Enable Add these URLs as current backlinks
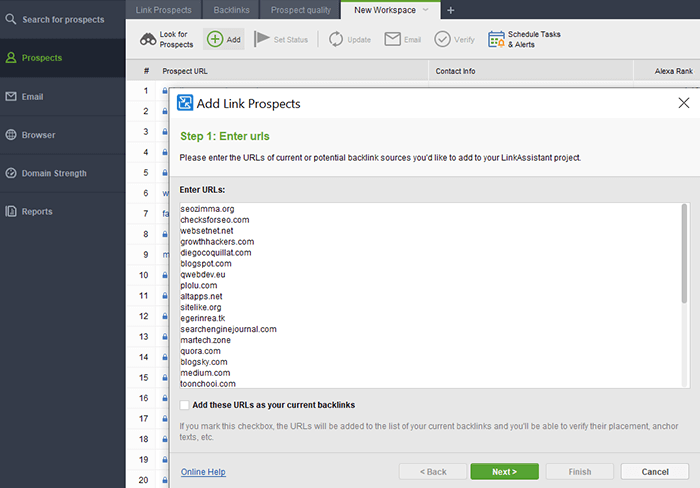Screen dimensions: 700x488 pos(184,405)
